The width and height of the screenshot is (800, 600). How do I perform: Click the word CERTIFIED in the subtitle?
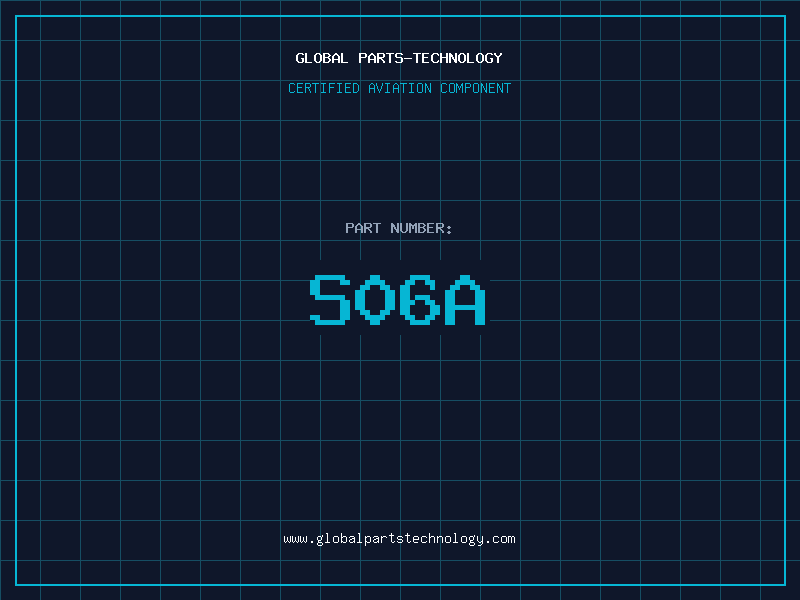[324, 88]
